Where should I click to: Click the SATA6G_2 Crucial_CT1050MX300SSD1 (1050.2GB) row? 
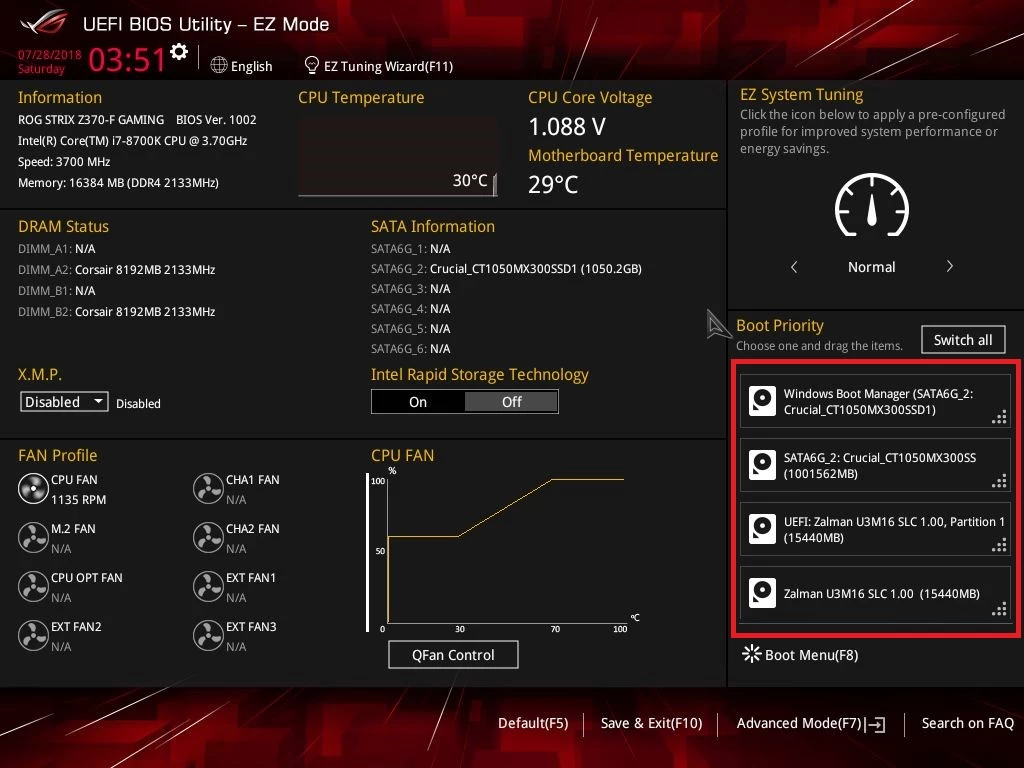(506, 268)
